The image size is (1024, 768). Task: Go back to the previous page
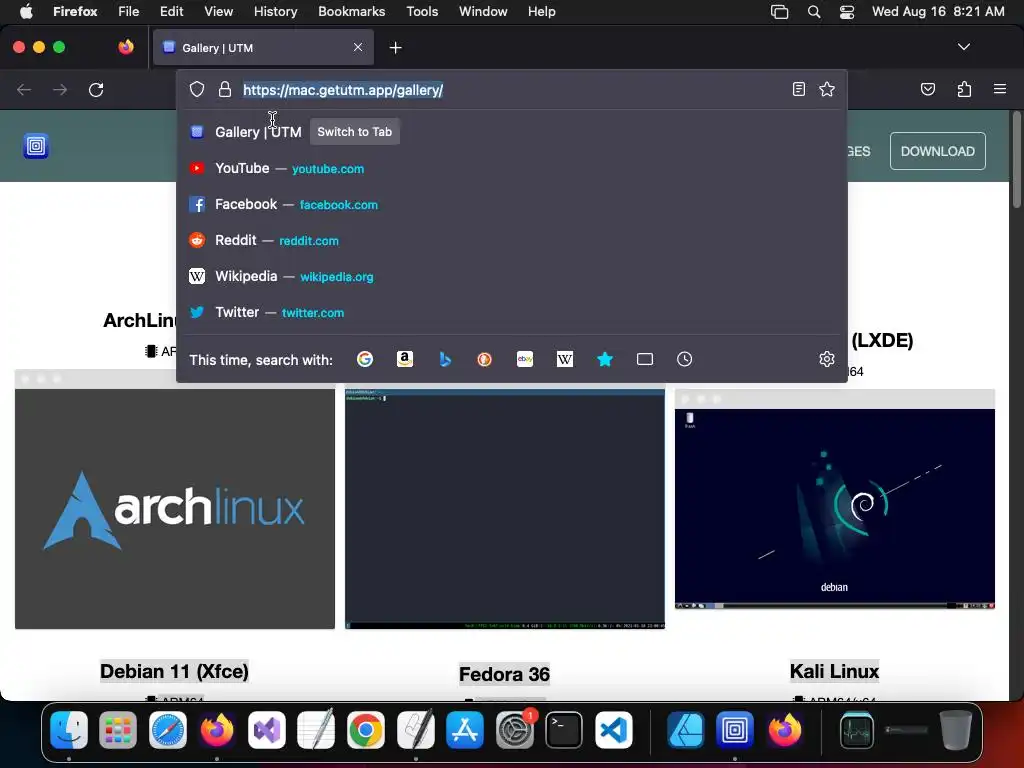tap(24, 89)
